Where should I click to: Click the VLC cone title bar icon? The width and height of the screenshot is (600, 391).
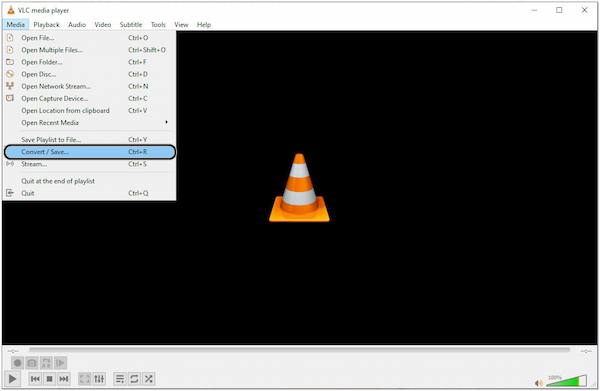tap(11, 10)
